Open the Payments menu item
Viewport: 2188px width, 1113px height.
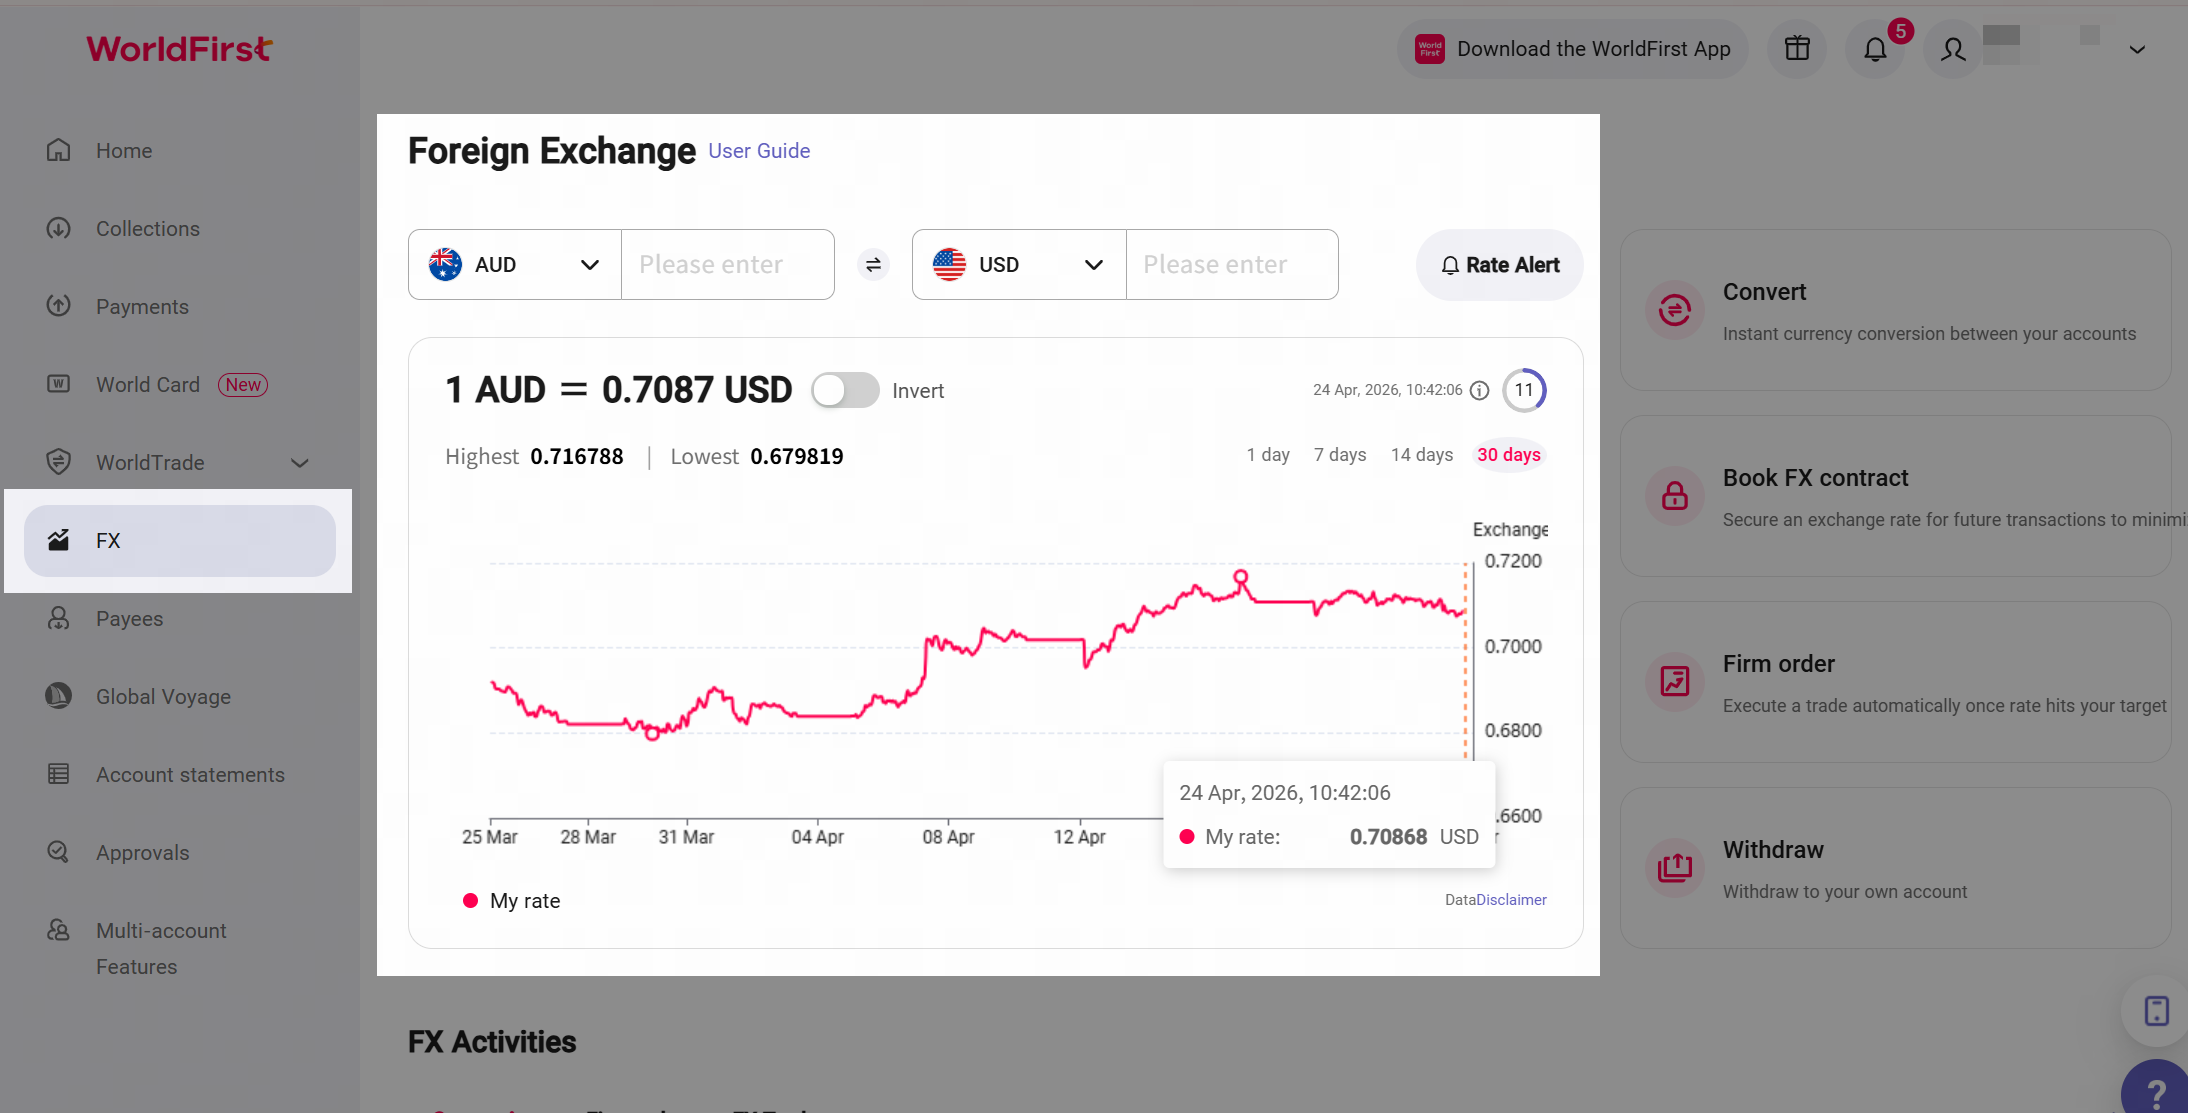tap(180, 306)
